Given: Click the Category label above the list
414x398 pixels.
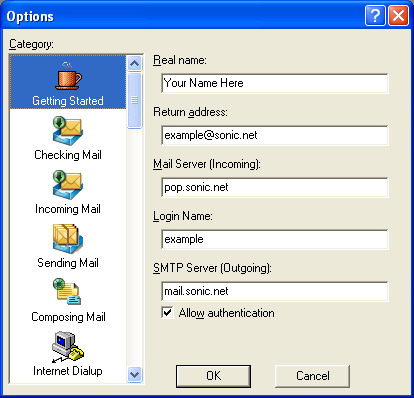Looking at the screenshot, I should pos(31,44).
